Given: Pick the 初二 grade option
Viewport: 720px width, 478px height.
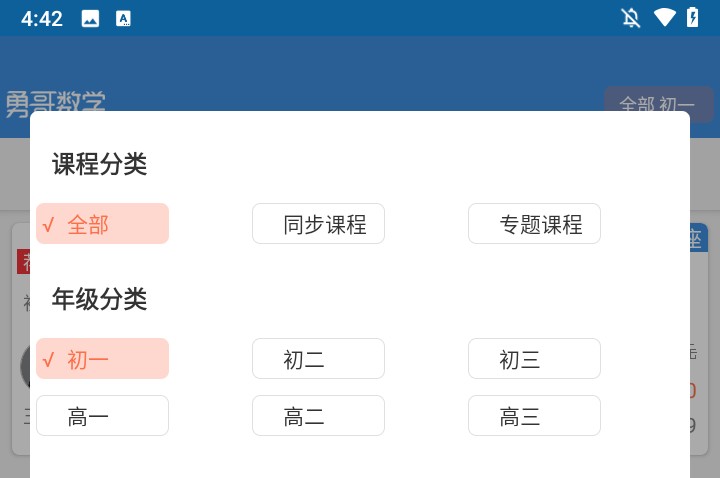Looking at the screenshot, I should 318,359.
